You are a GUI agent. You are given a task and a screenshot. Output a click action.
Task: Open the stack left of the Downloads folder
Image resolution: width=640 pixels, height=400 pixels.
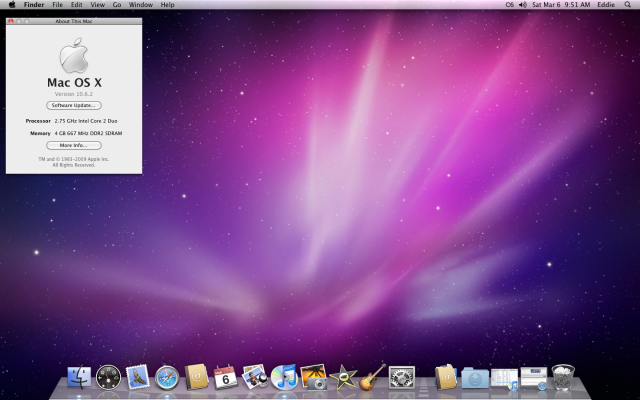pos(446,377)
